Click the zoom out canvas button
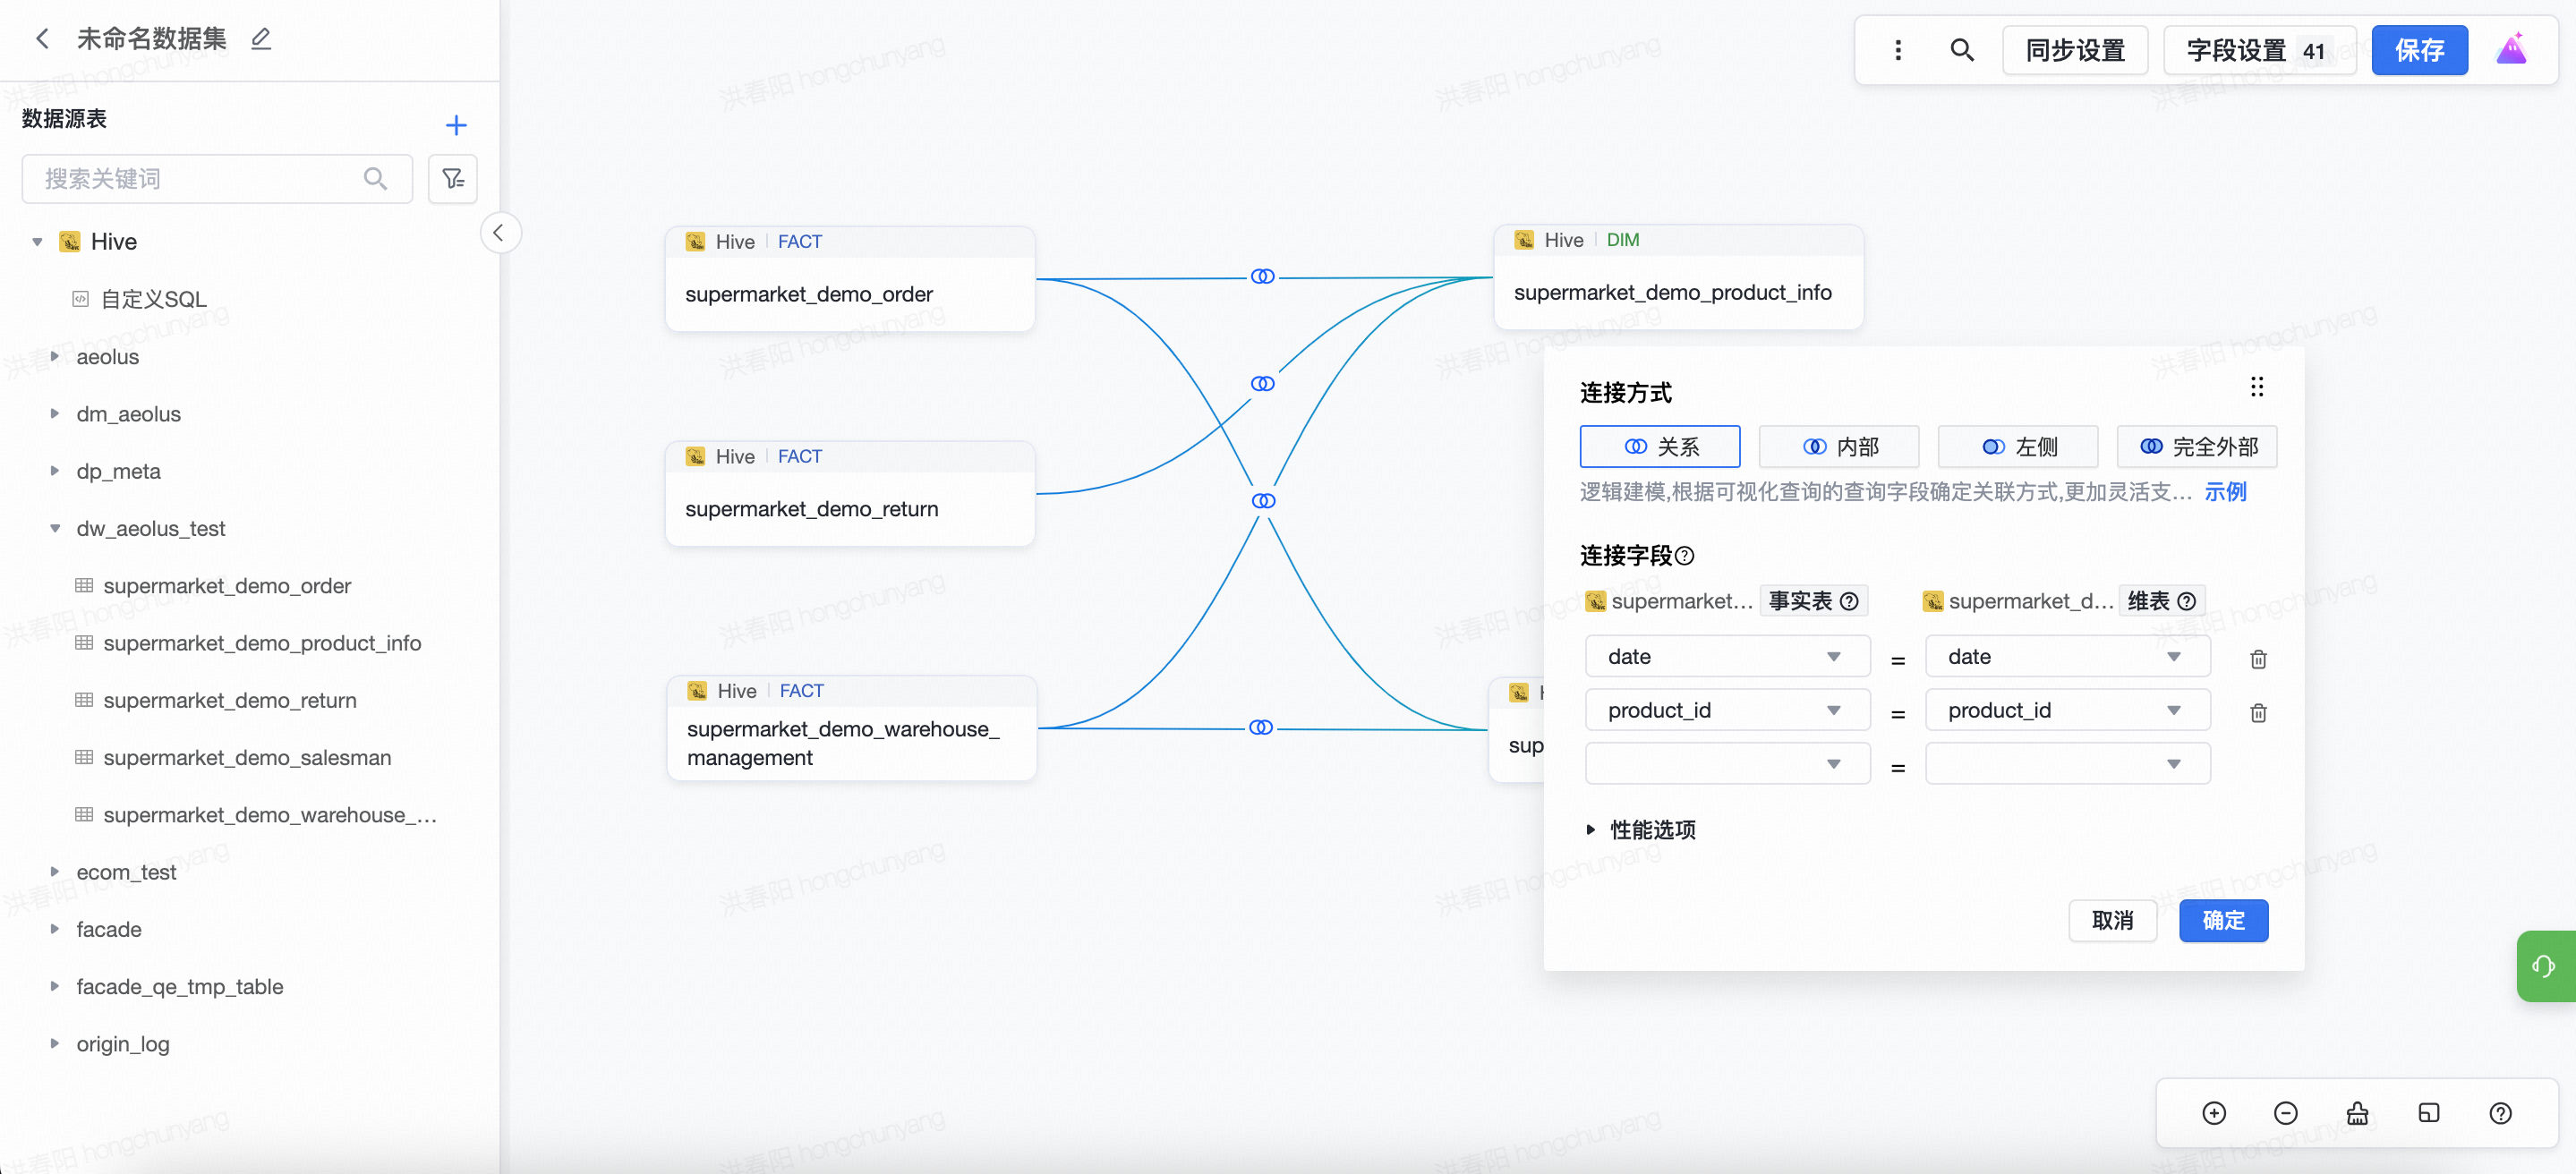 point(2285,1113)
